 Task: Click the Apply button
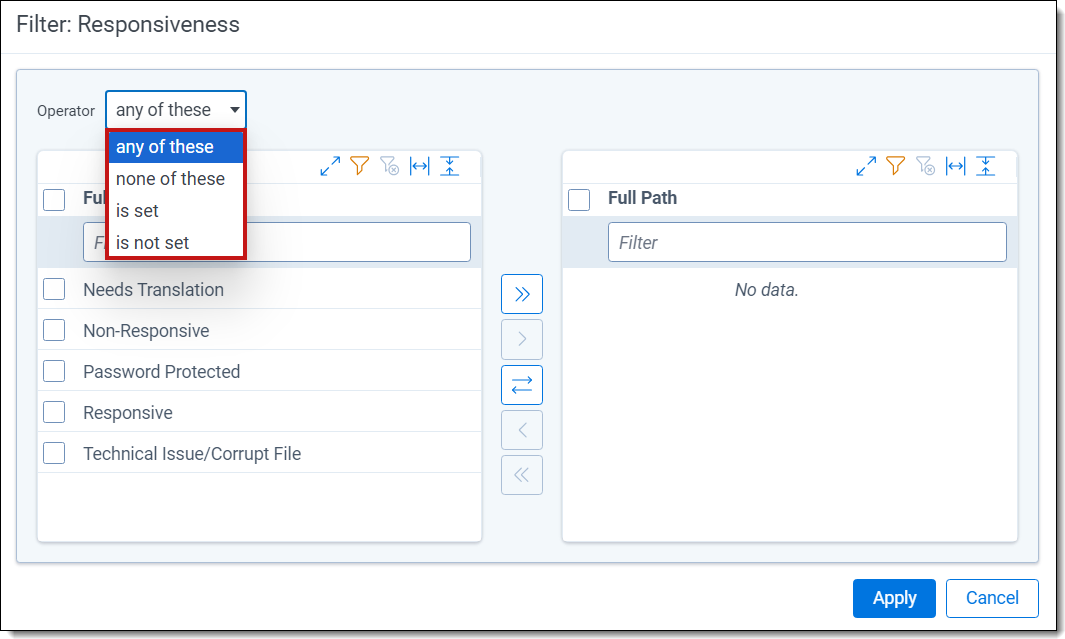coord(894,598)
